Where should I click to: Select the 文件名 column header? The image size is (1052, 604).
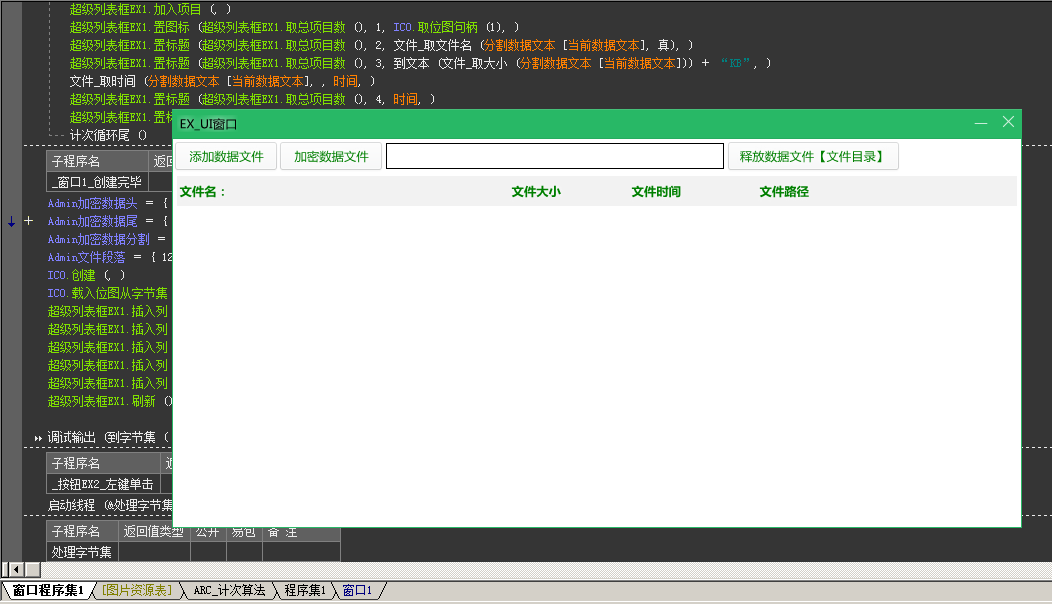pyautogui.click(x=203, y=192)
